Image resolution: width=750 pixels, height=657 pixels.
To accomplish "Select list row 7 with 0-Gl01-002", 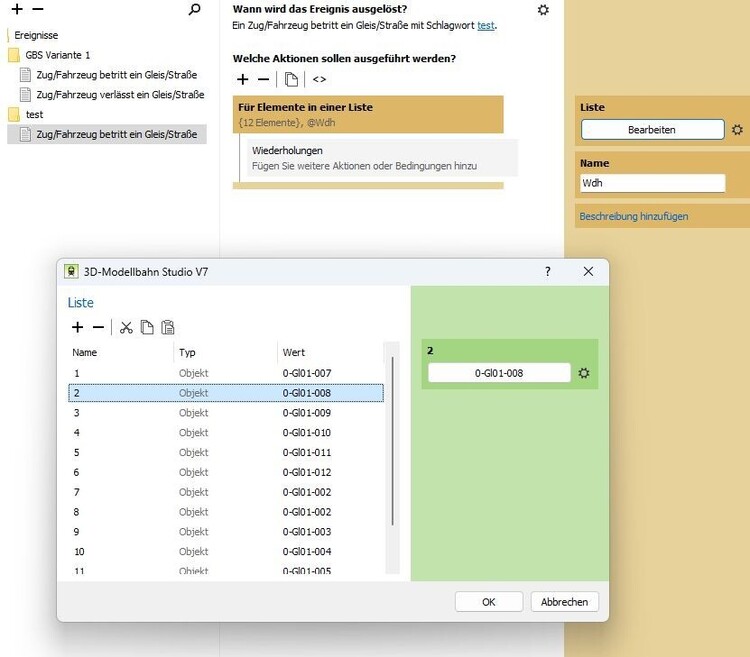I will (226, 492).
